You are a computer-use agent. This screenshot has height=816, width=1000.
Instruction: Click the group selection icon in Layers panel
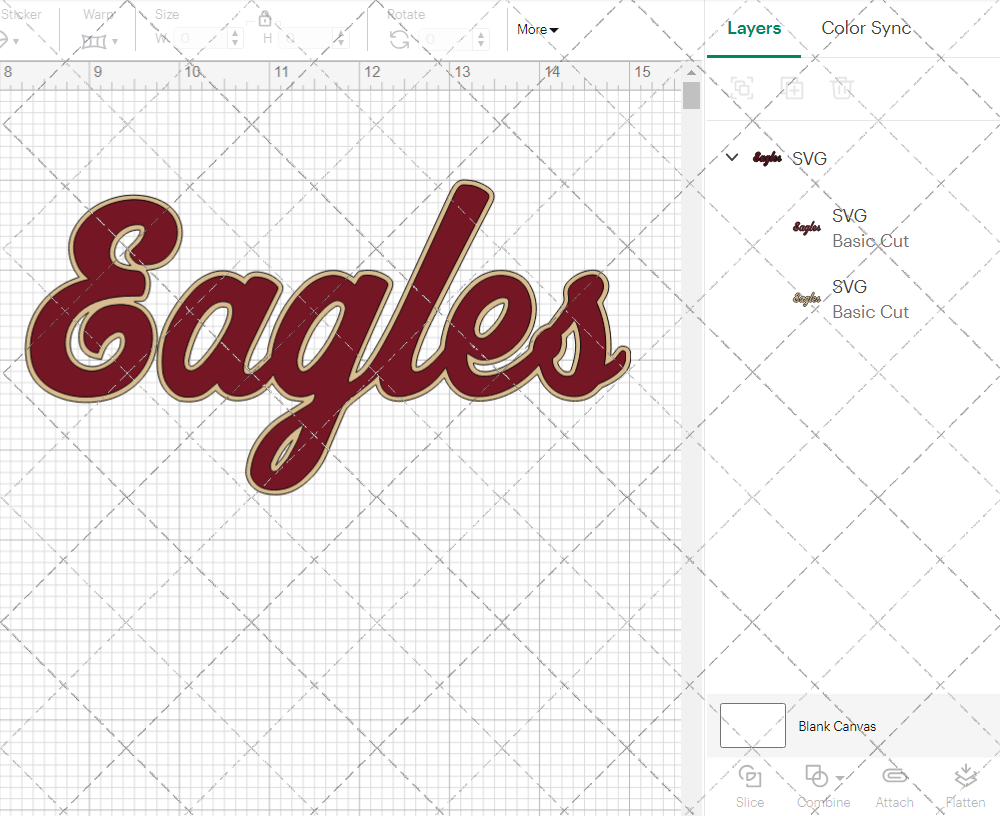743,88
